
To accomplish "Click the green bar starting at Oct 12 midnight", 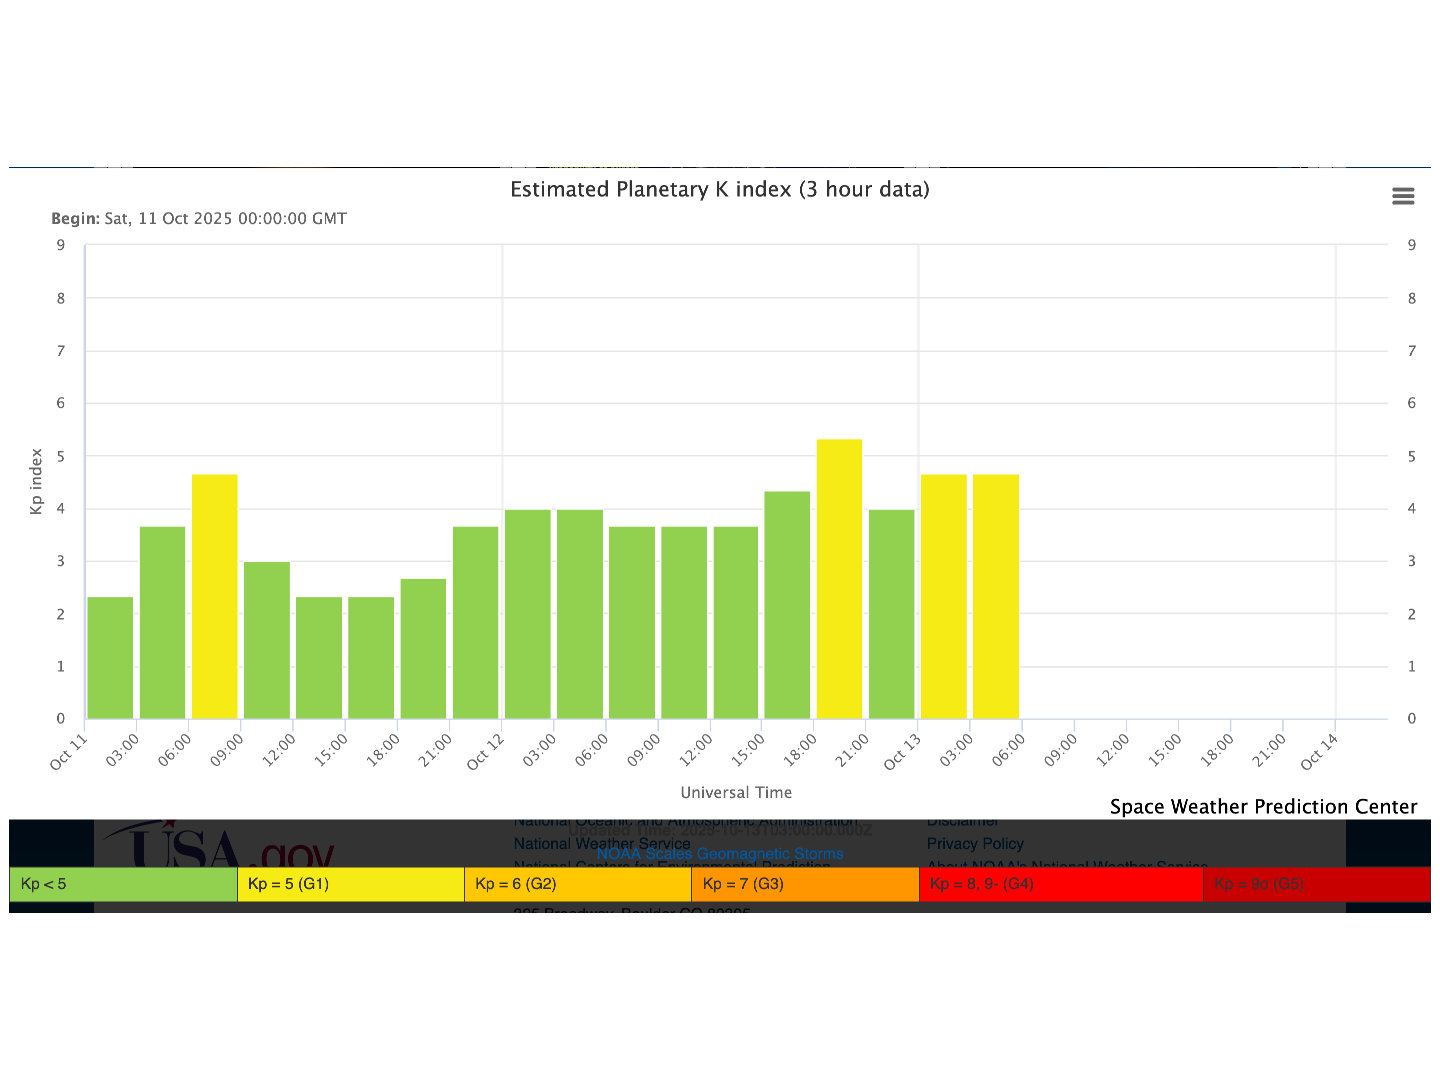I will tap(527, 614).
